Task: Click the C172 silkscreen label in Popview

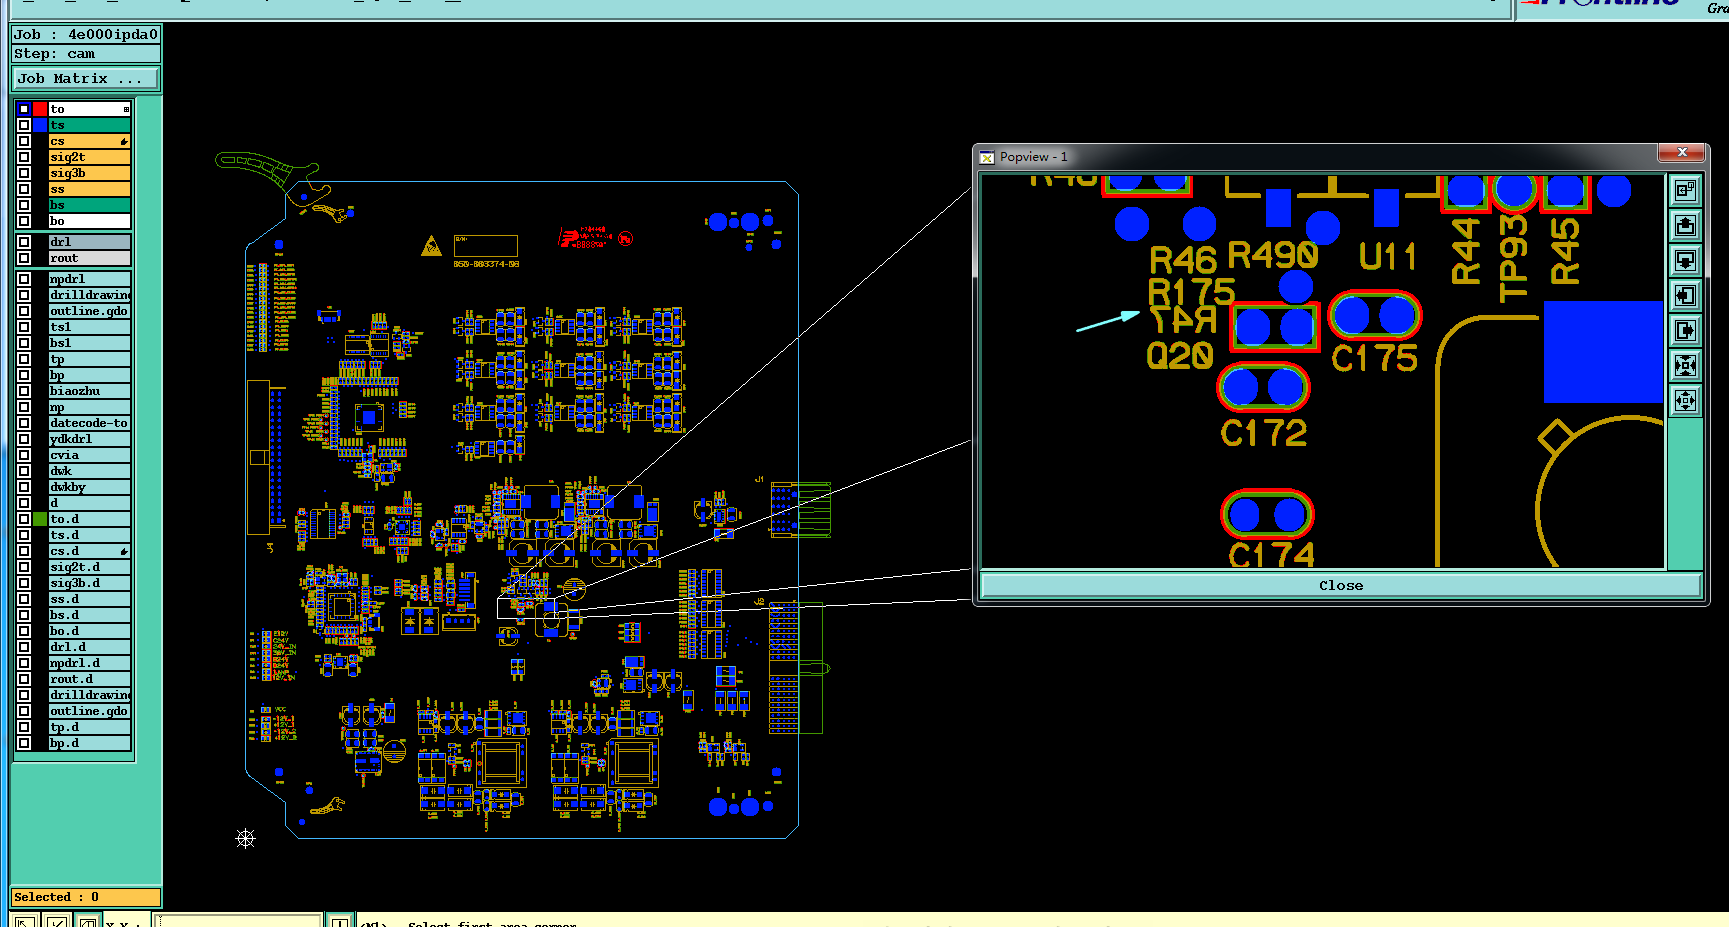Action: pyautogui.click(x=1263, y=433)
